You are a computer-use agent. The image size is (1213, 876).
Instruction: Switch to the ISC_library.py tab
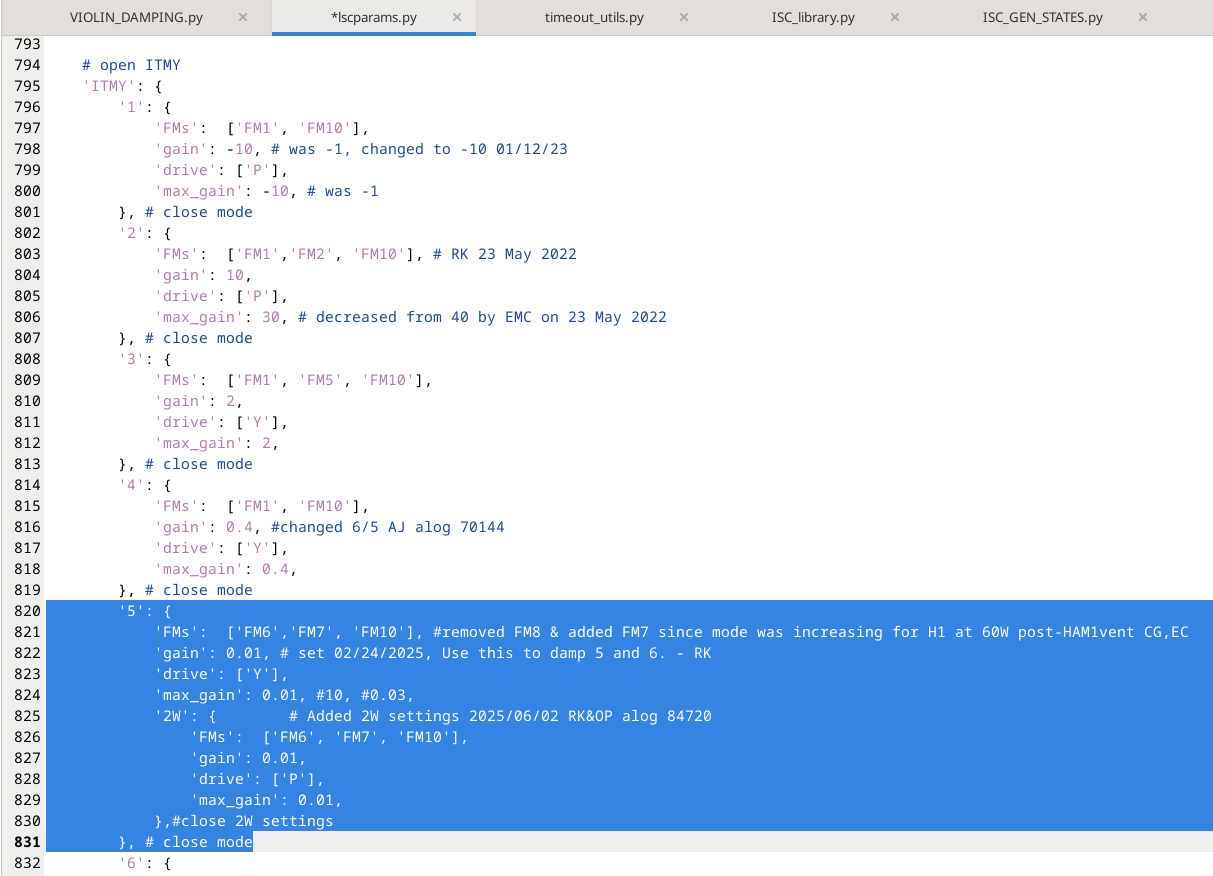tap(813, 18)
